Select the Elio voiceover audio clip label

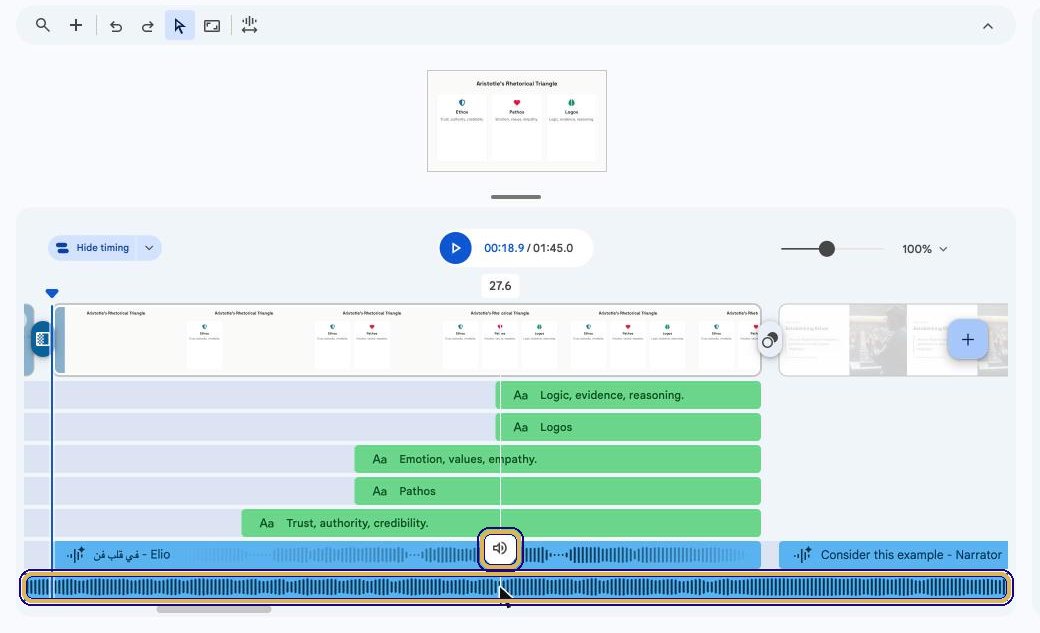click(132, 555)
